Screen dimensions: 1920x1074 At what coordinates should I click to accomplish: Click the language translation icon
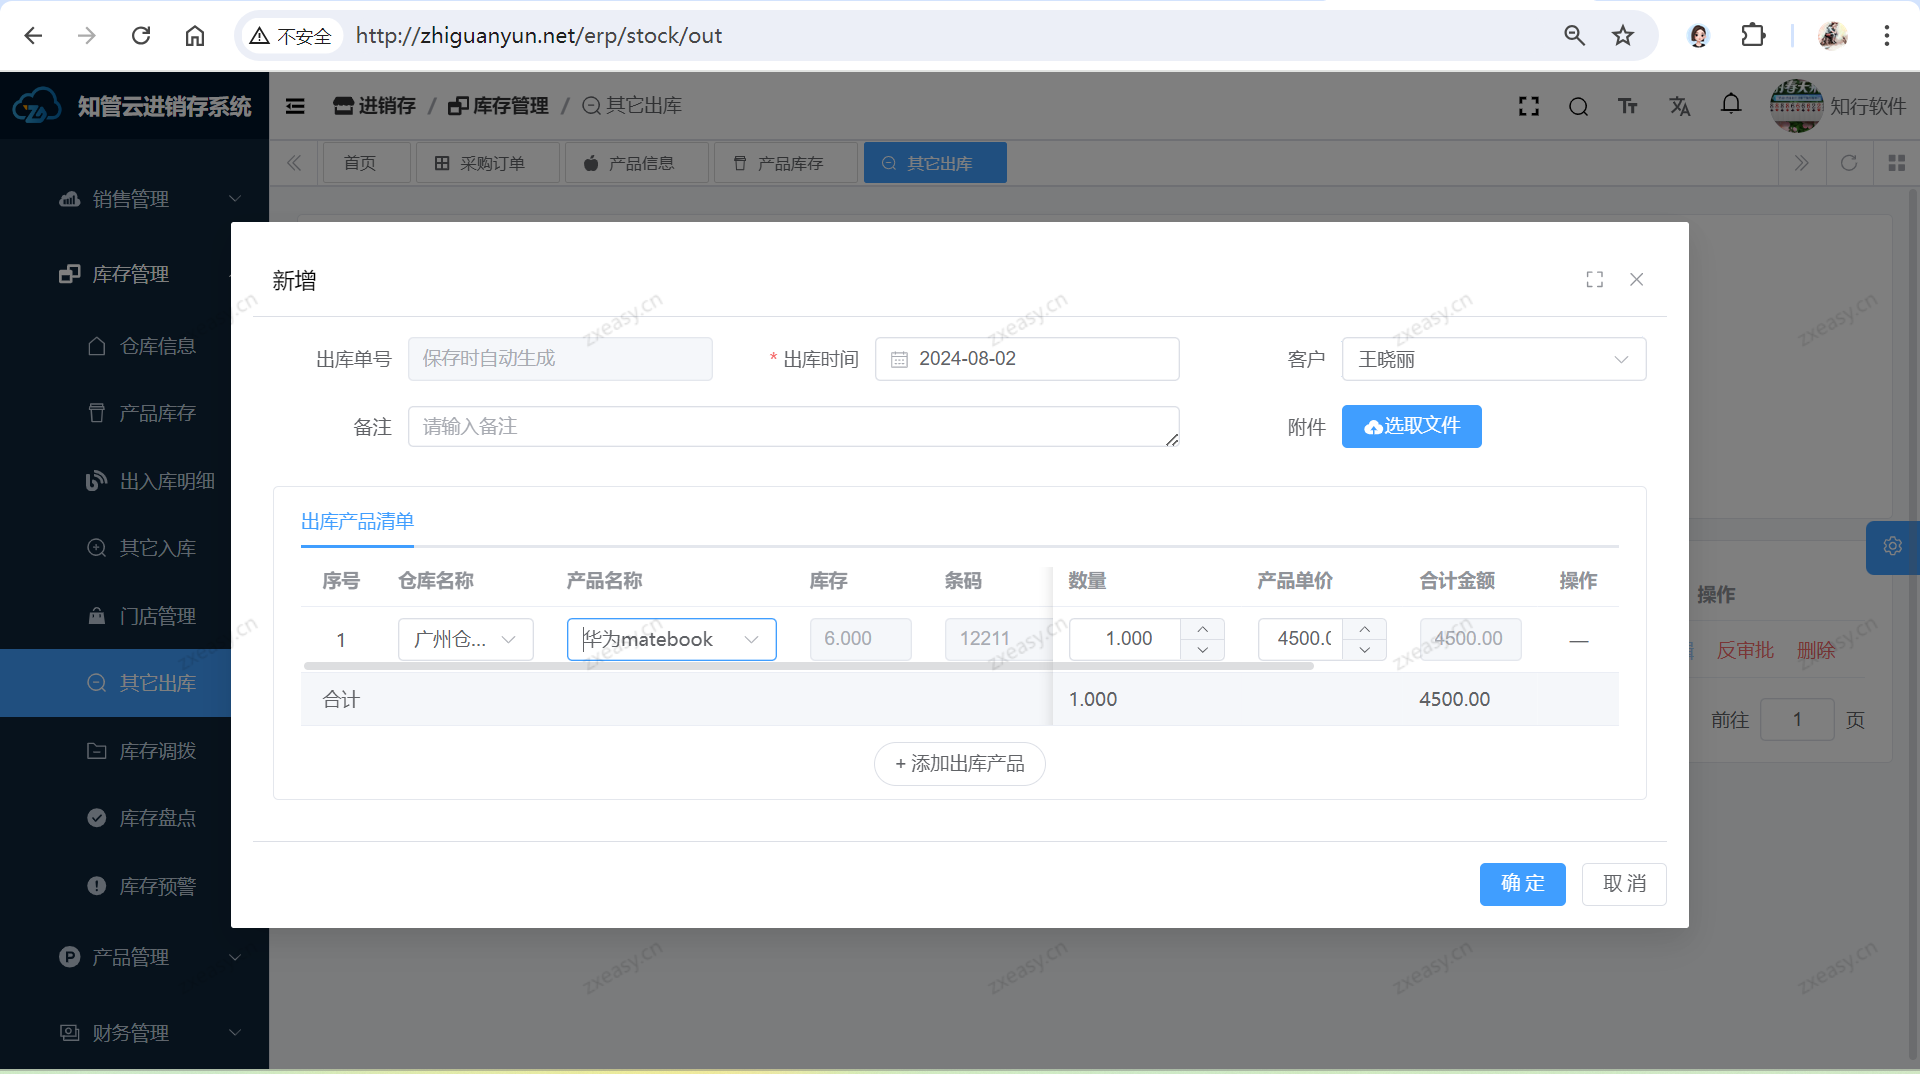(x=1679, y=106)
